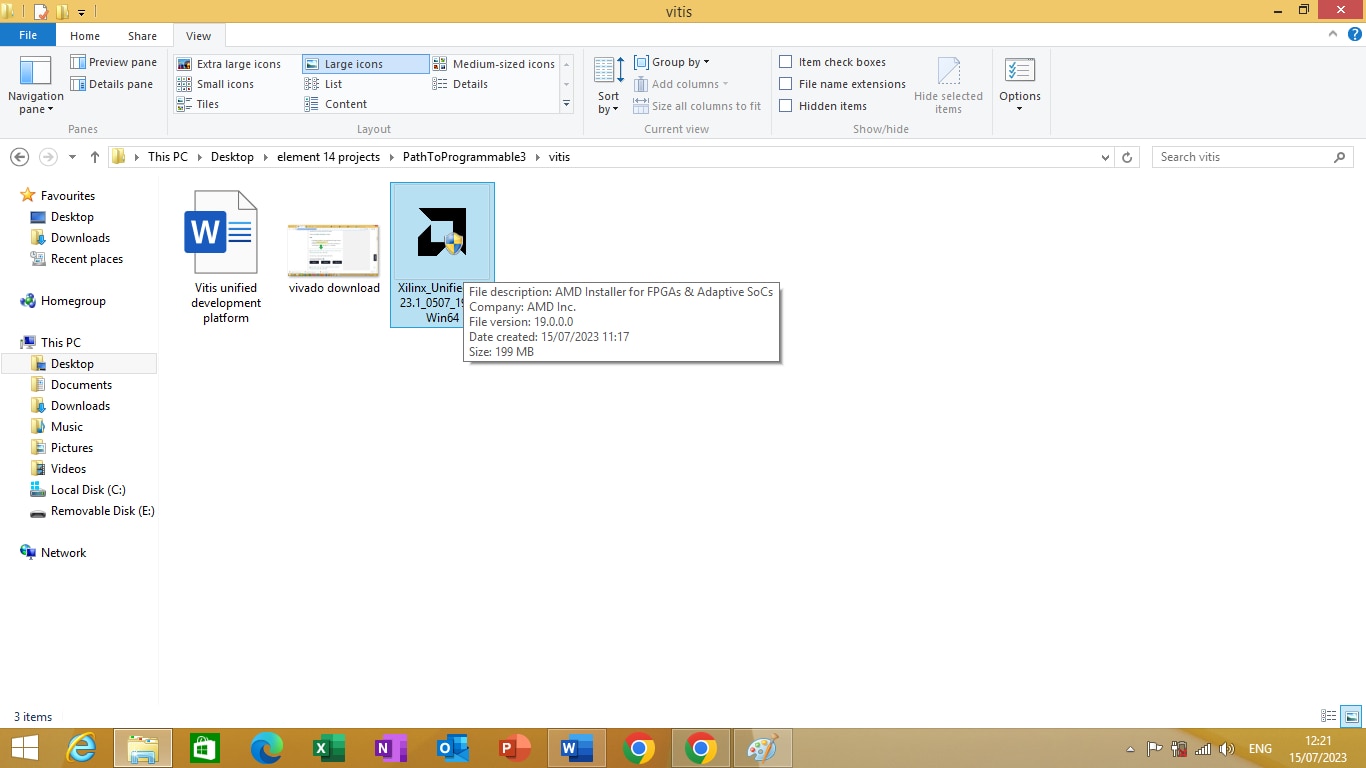Switch to large thumbnails via status bar icon

1351,716
